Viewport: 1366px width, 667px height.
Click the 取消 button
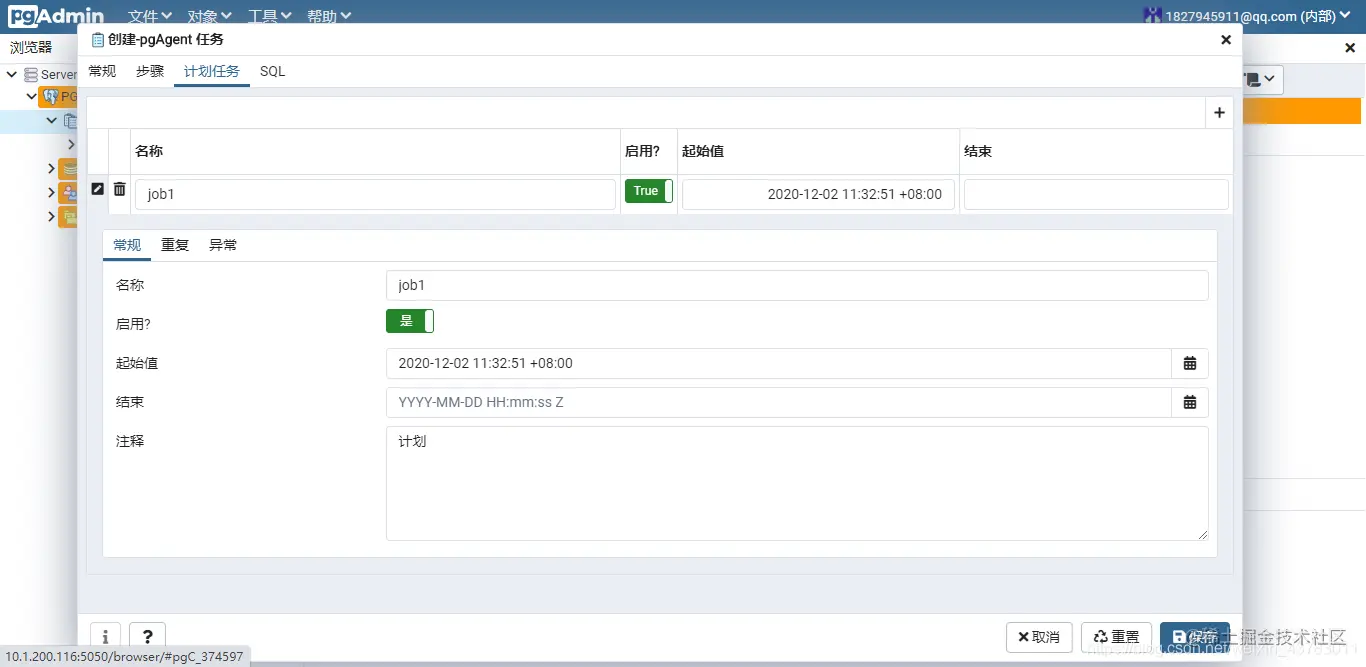click(1039, 636)
